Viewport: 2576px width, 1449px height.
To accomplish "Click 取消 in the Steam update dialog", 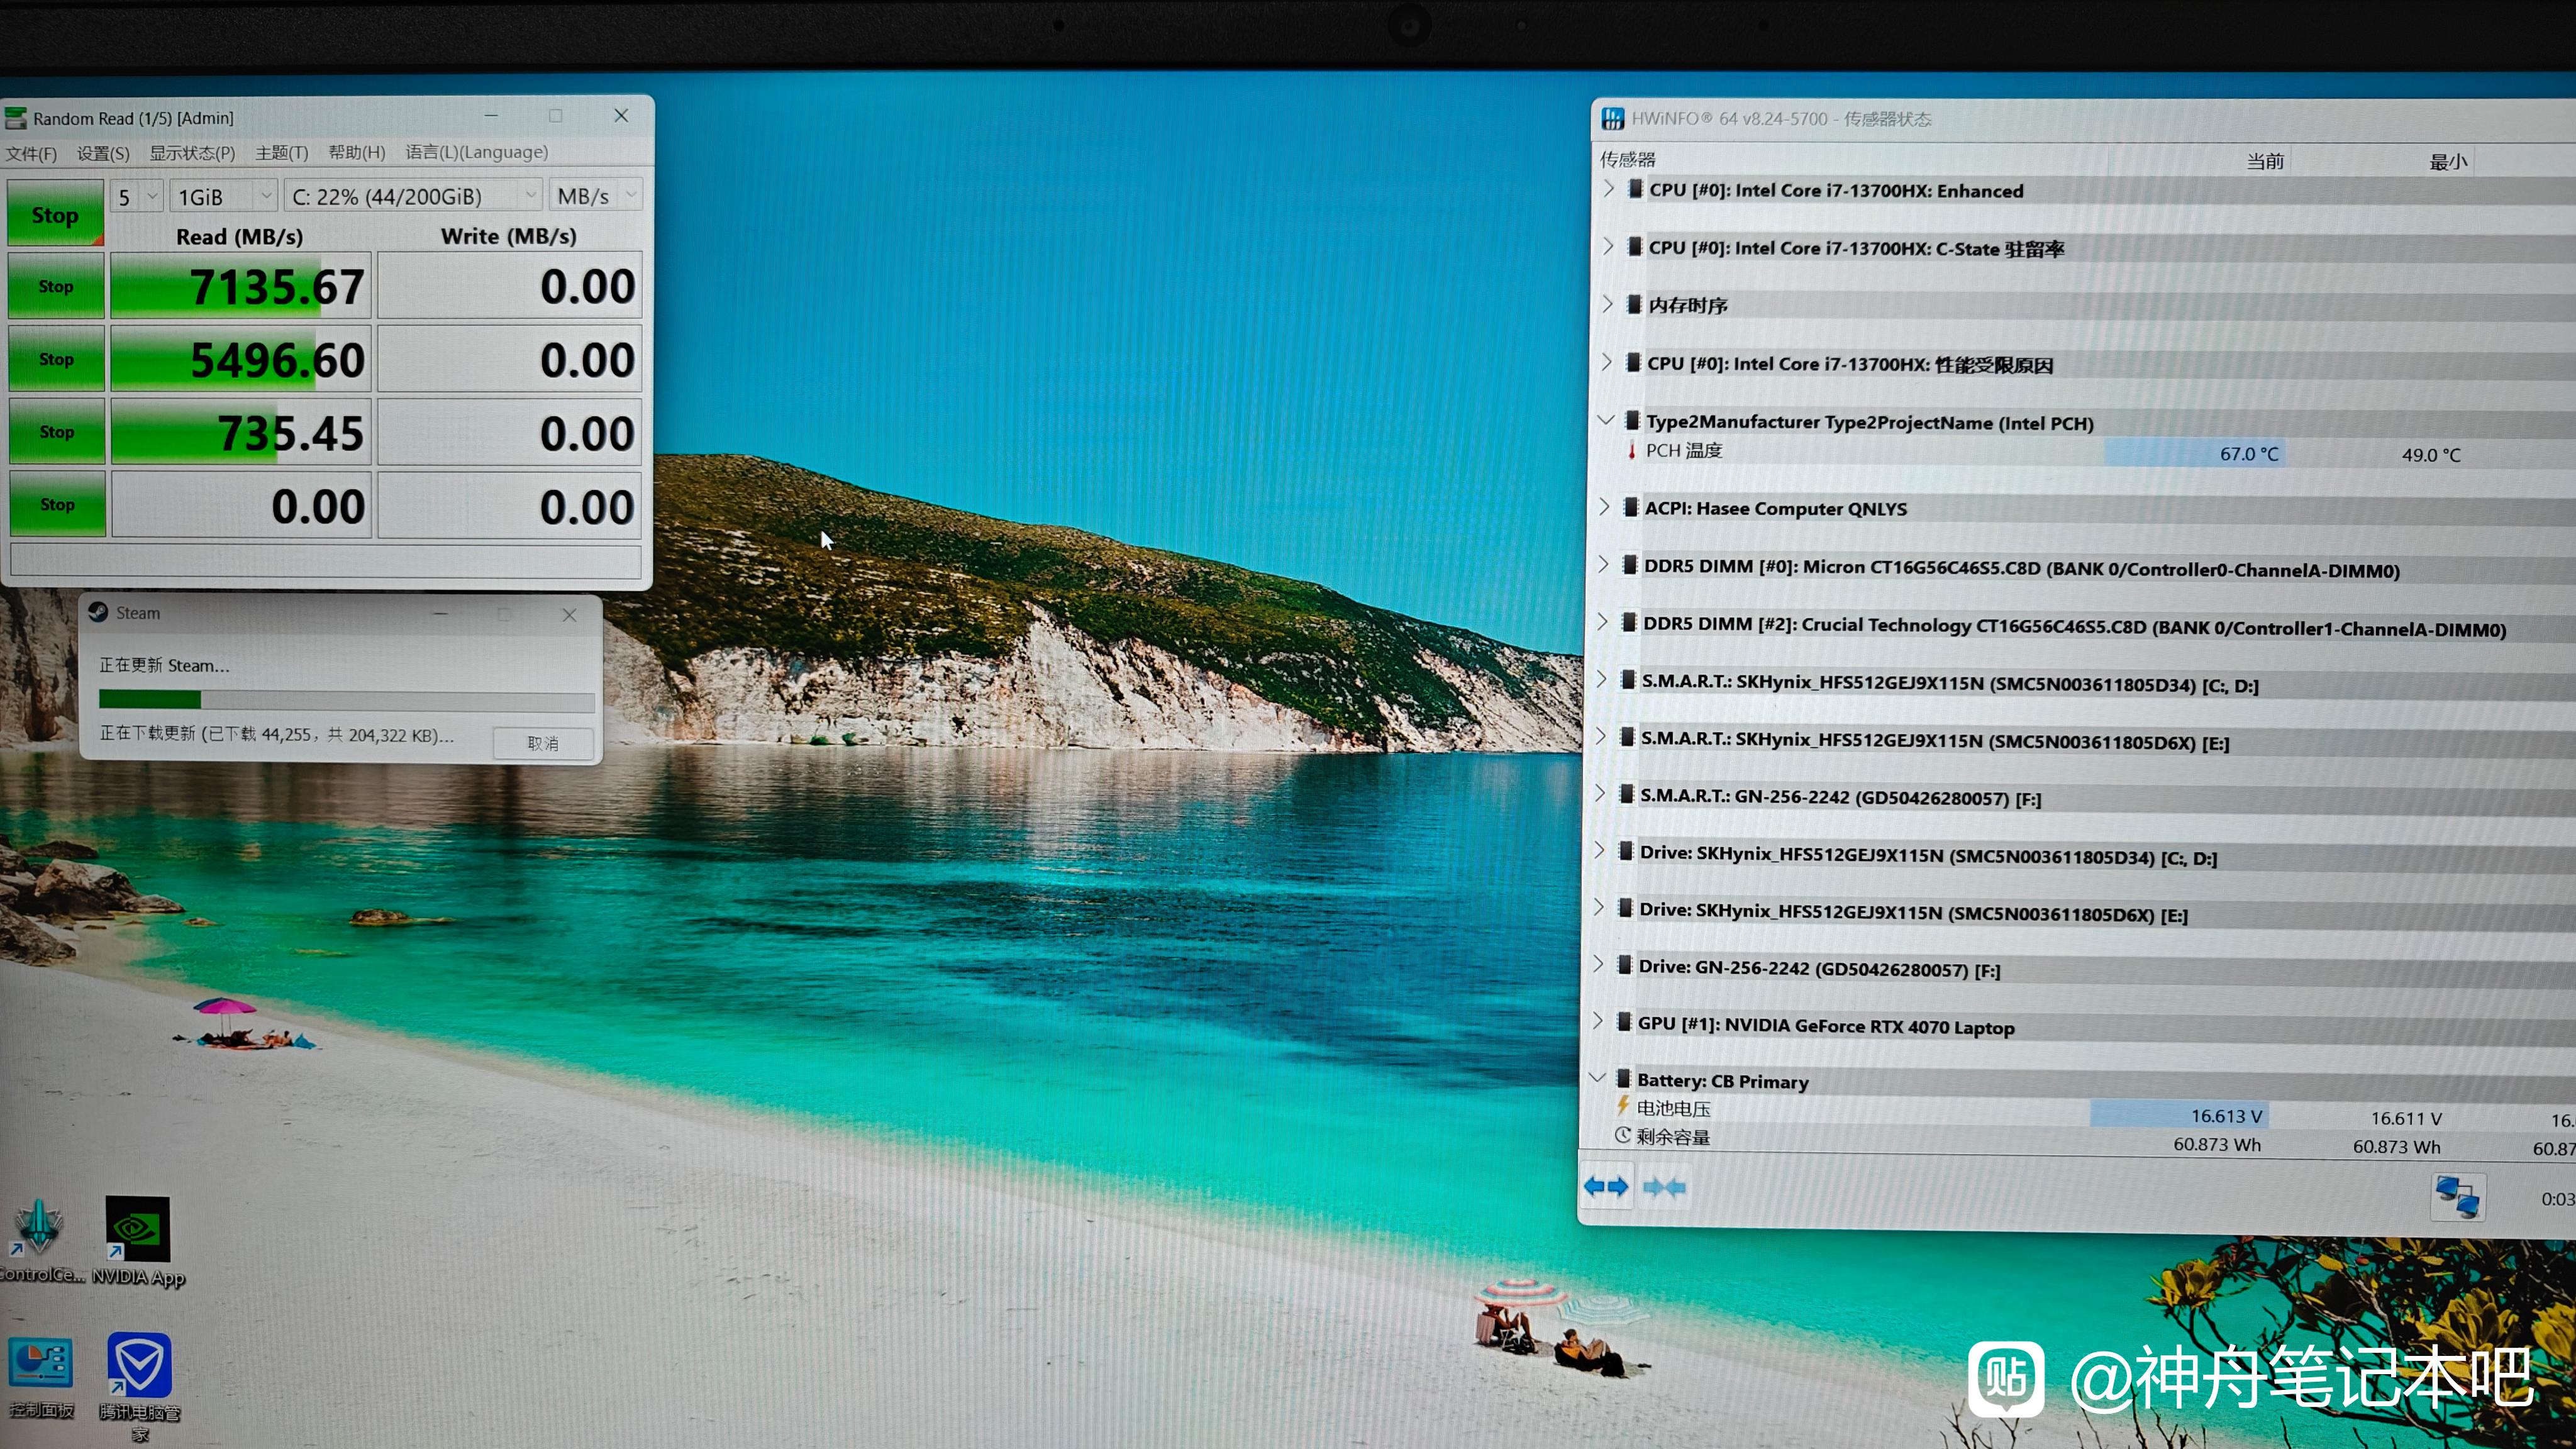I will (543, 743).
